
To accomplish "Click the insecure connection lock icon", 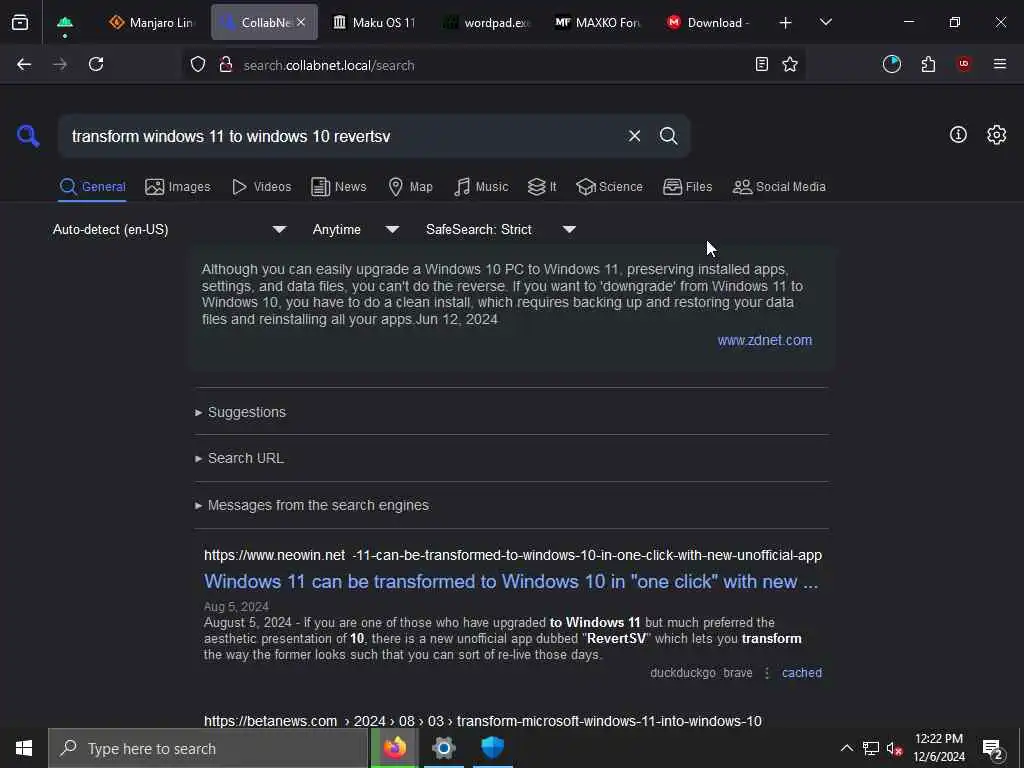I will coord(226,64).
